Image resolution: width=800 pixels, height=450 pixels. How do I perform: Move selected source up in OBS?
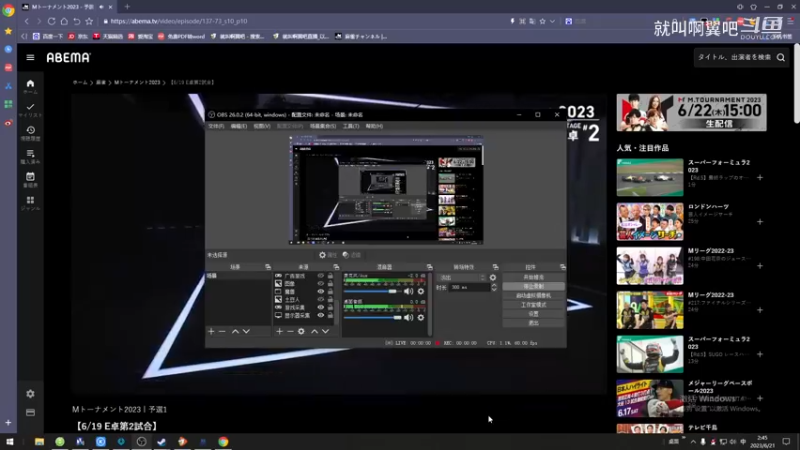pos(314,332)
